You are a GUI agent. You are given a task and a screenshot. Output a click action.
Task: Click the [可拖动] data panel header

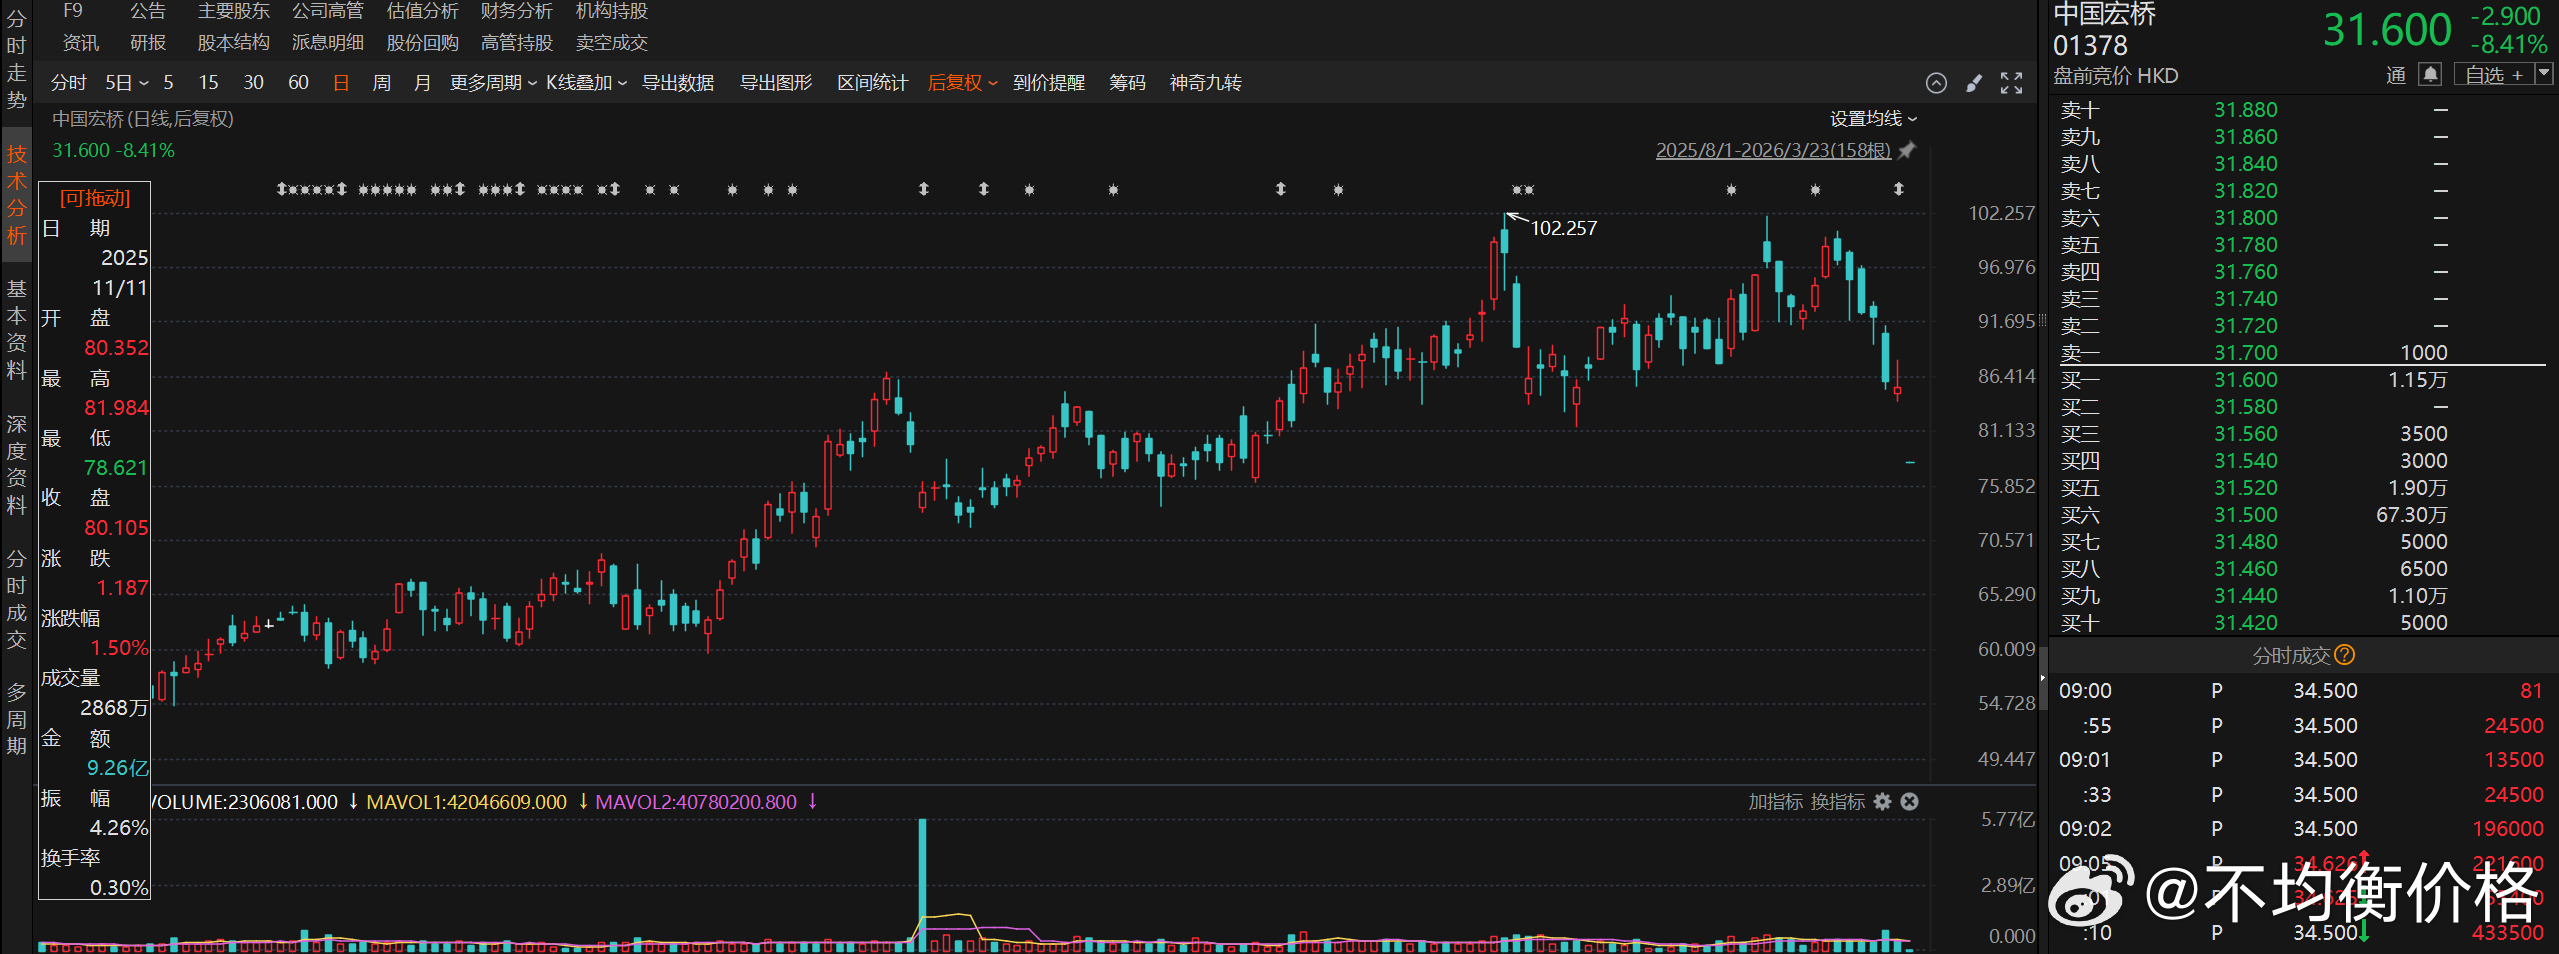tap(95, 198)
